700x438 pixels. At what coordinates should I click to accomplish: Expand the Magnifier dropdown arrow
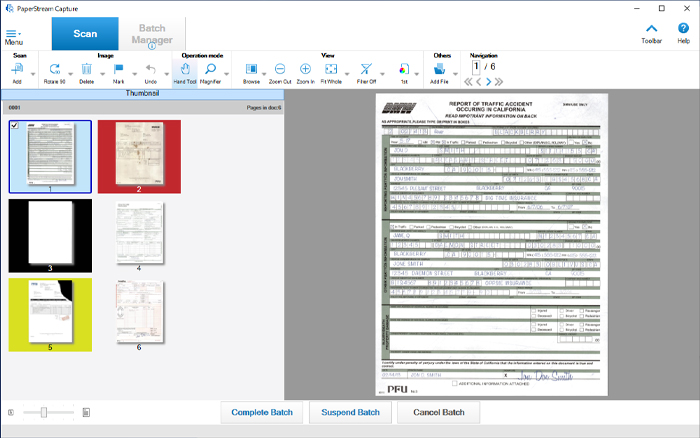tap(226, 74)
